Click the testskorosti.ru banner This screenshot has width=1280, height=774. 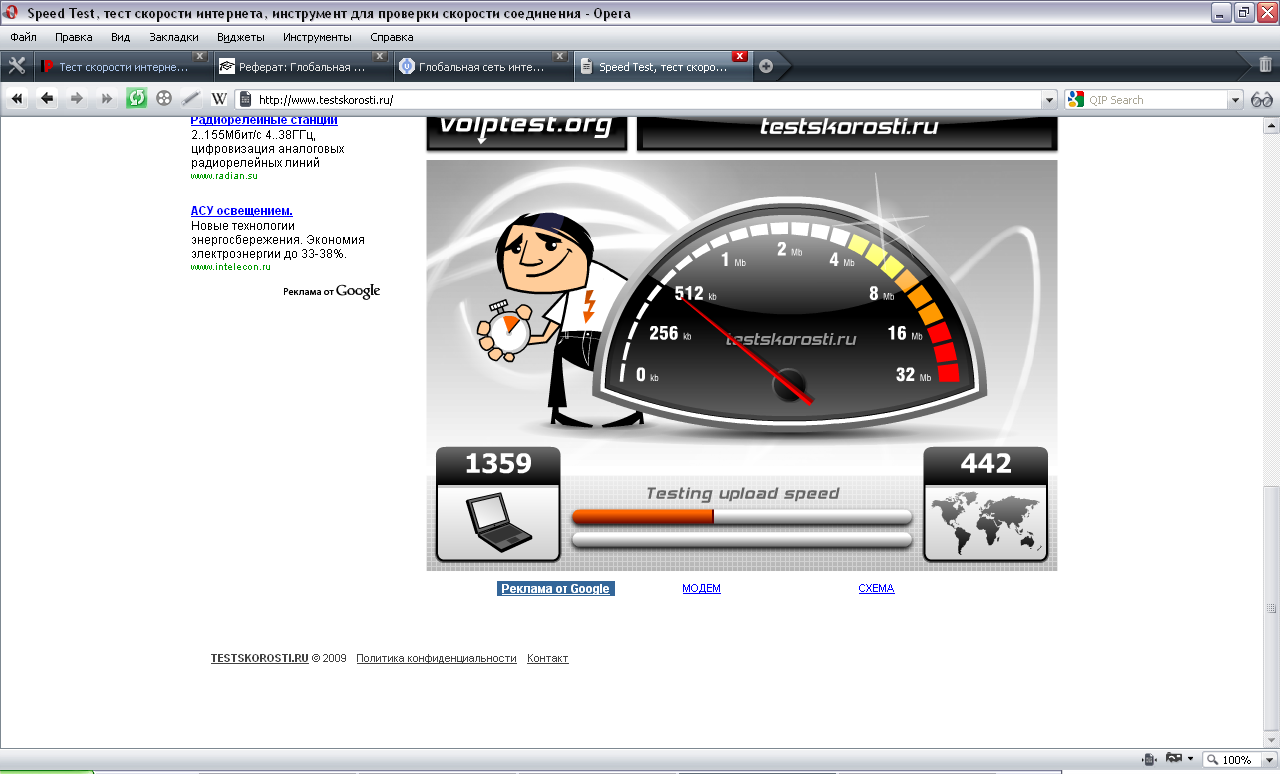(847, 132)
